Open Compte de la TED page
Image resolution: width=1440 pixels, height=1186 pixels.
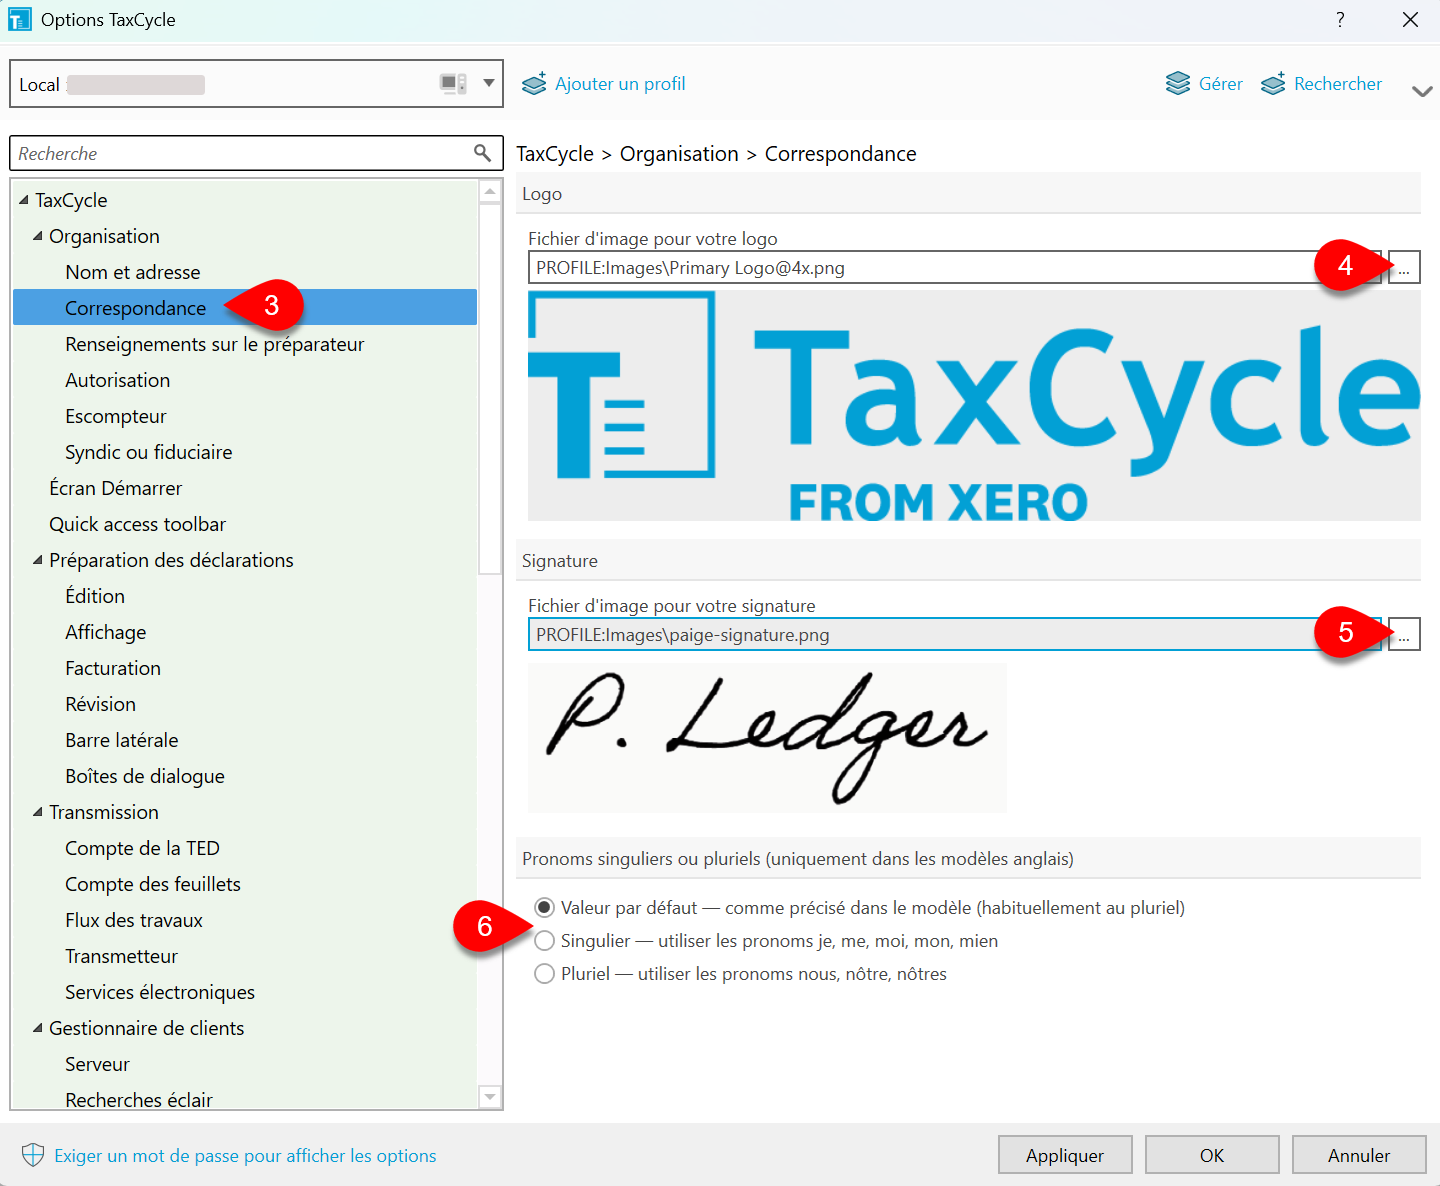pos(142,848)
